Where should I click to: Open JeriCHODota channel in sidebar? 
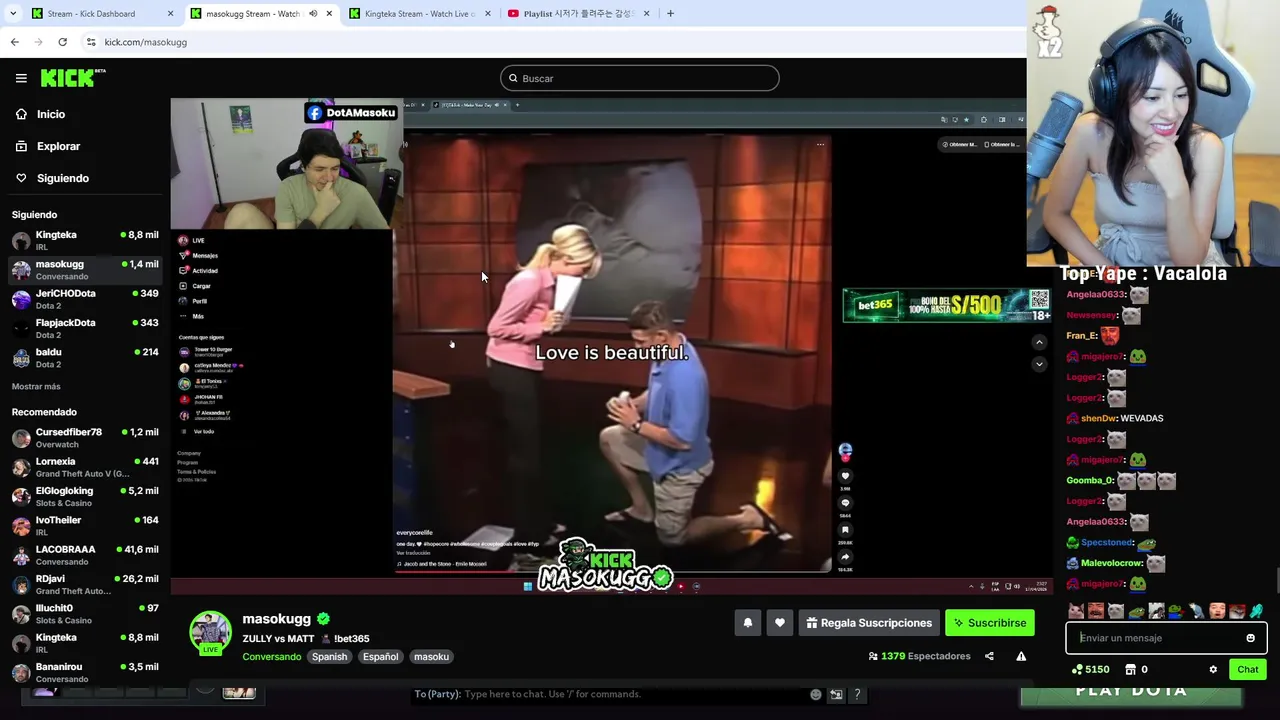coord(85,299)
